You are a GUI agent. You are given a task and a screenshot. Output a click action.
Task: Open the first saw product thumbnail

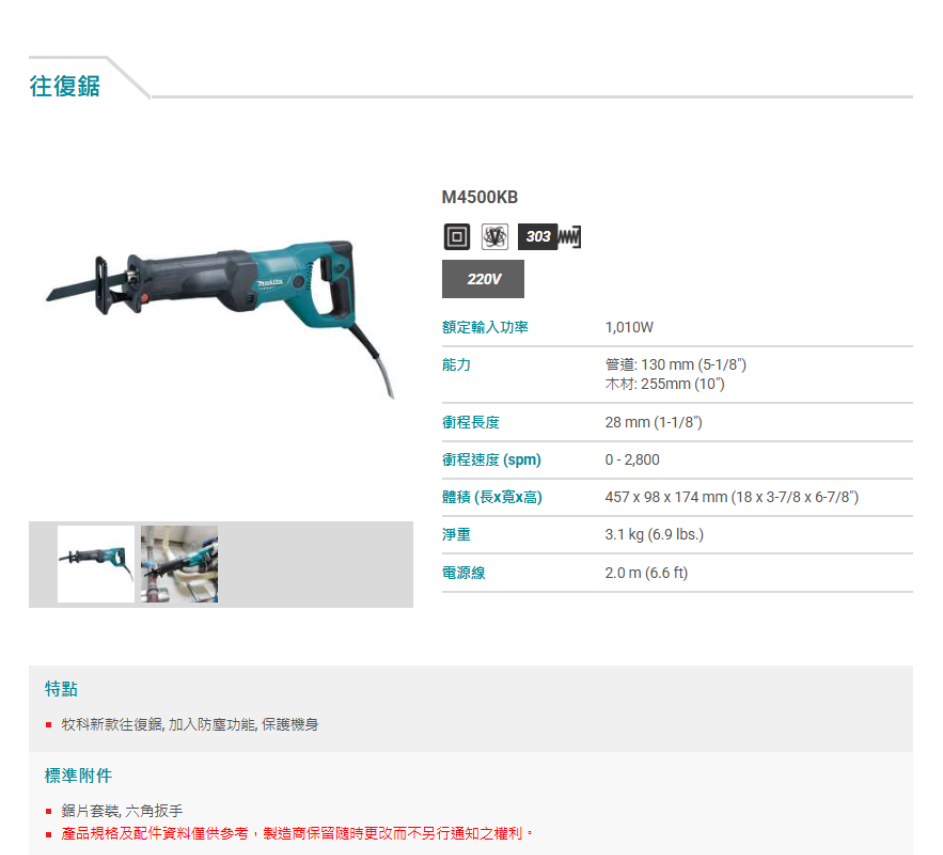96,564
